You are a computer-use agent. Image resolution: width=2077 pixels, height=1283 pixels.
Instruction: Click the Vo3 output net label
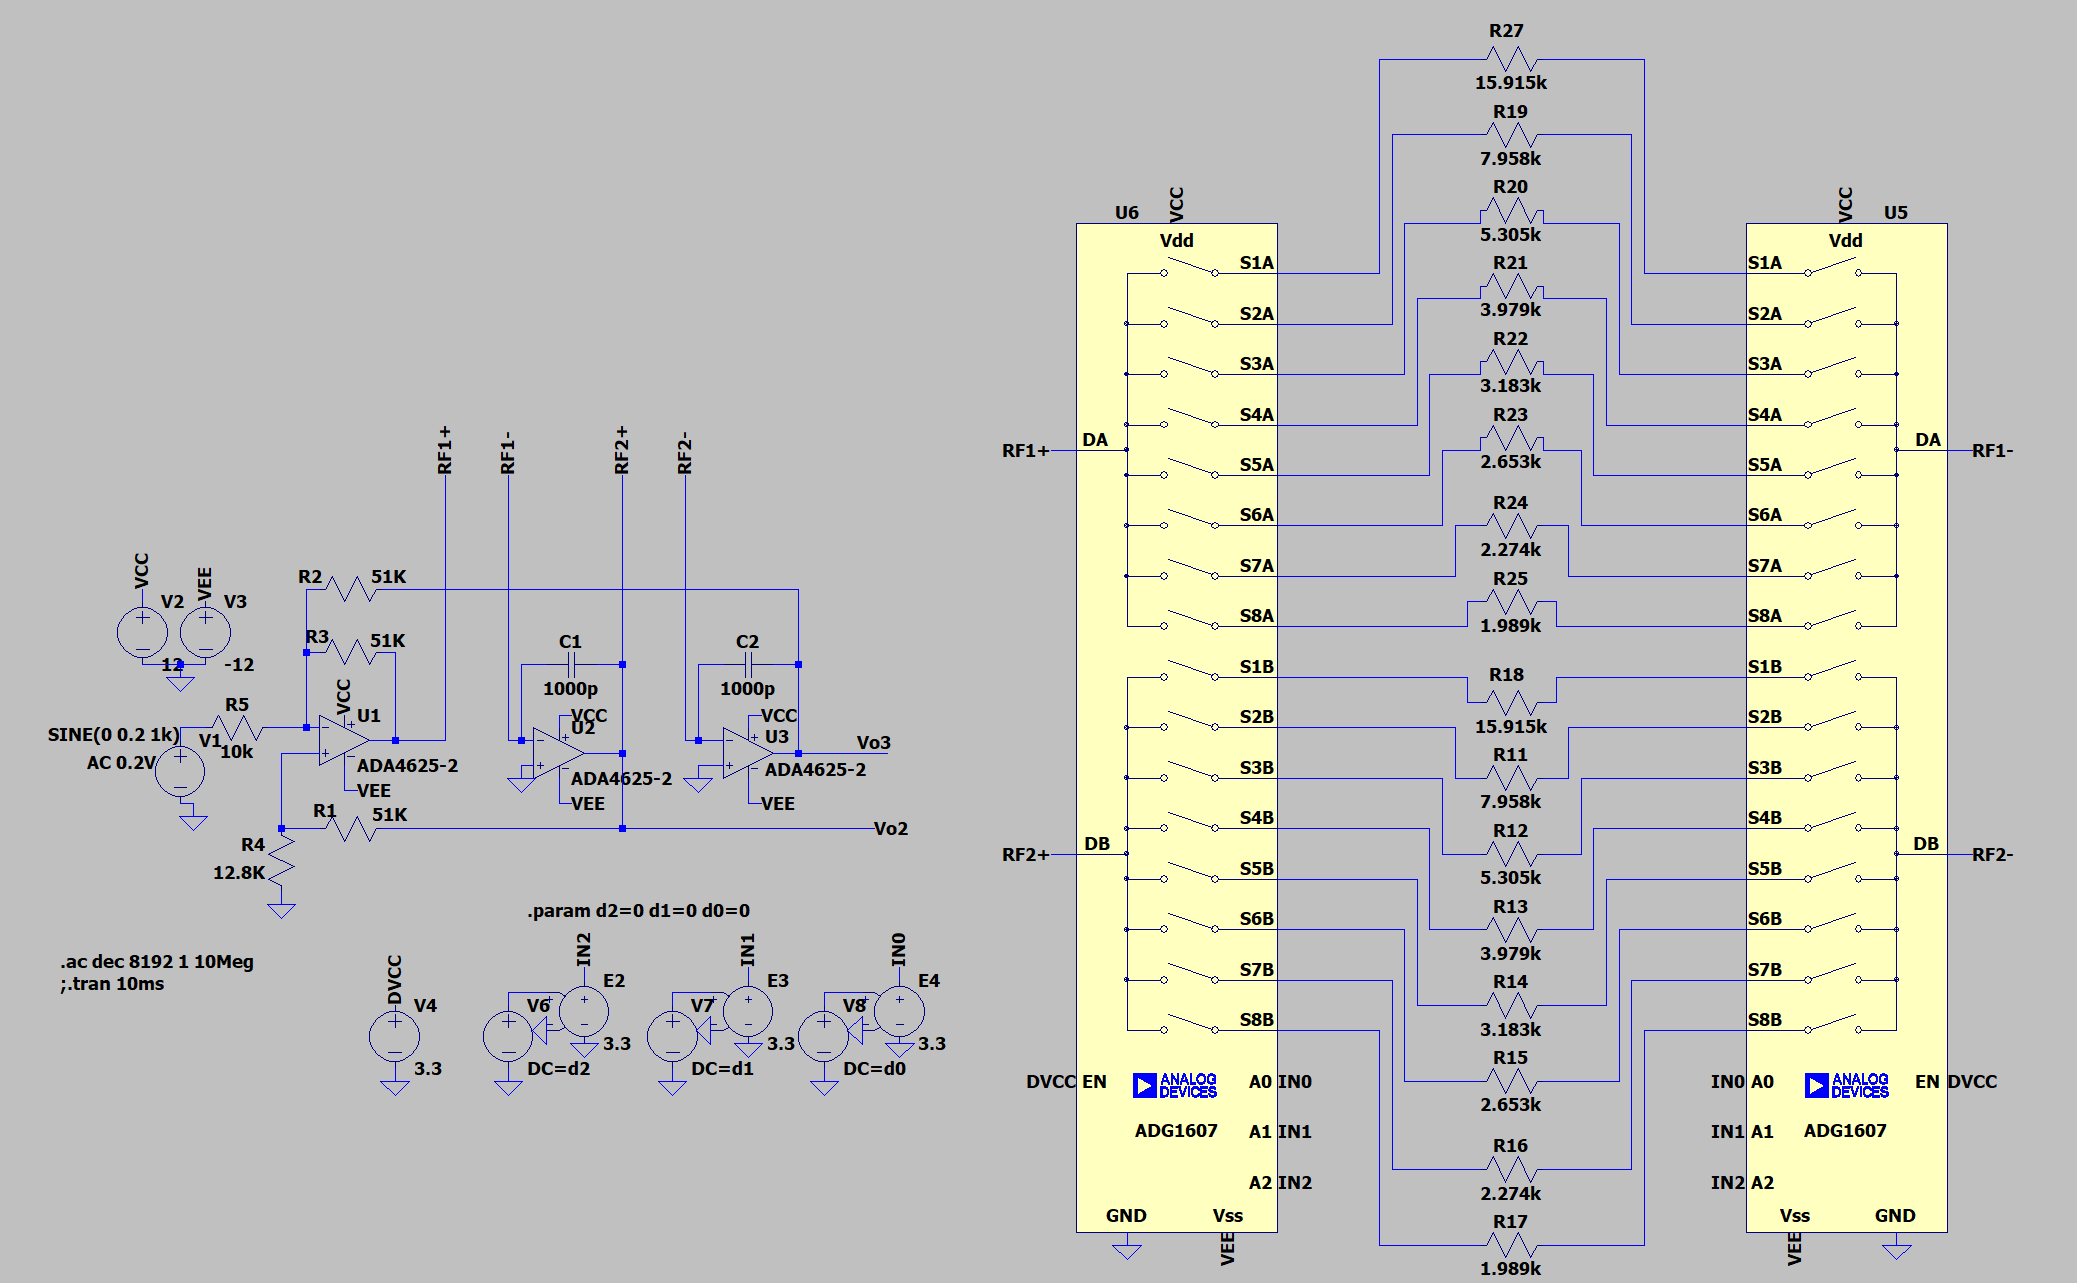point(873,743)
